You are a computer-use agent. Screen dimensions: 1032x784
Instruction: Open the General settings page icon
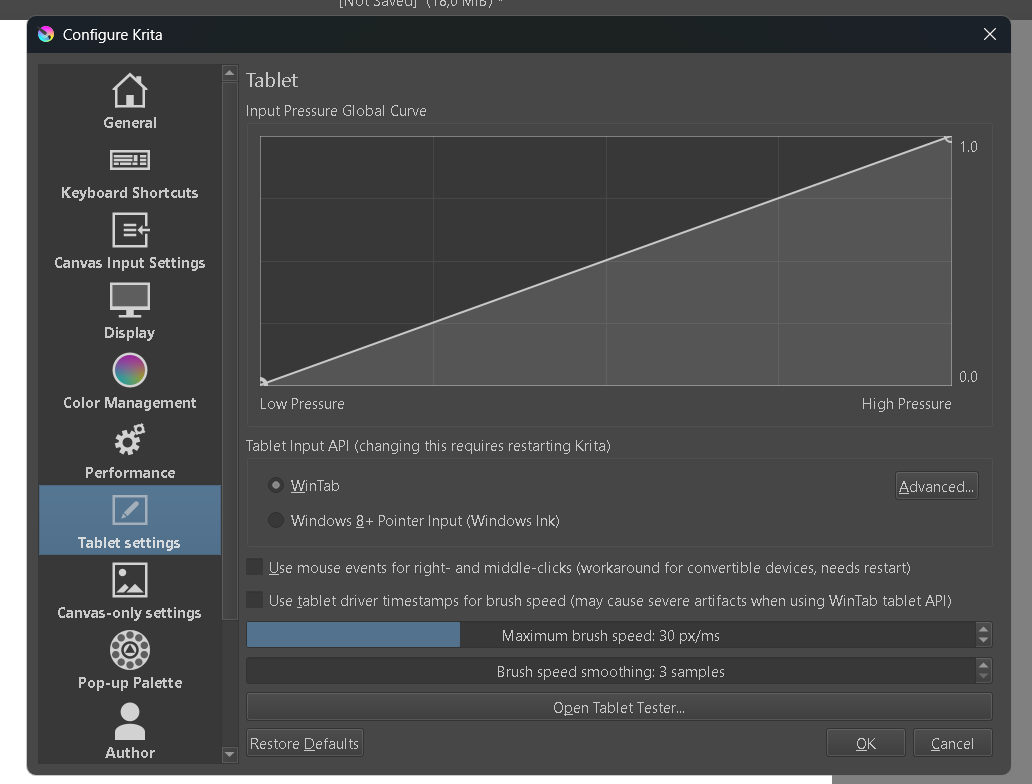pos(130,90)
